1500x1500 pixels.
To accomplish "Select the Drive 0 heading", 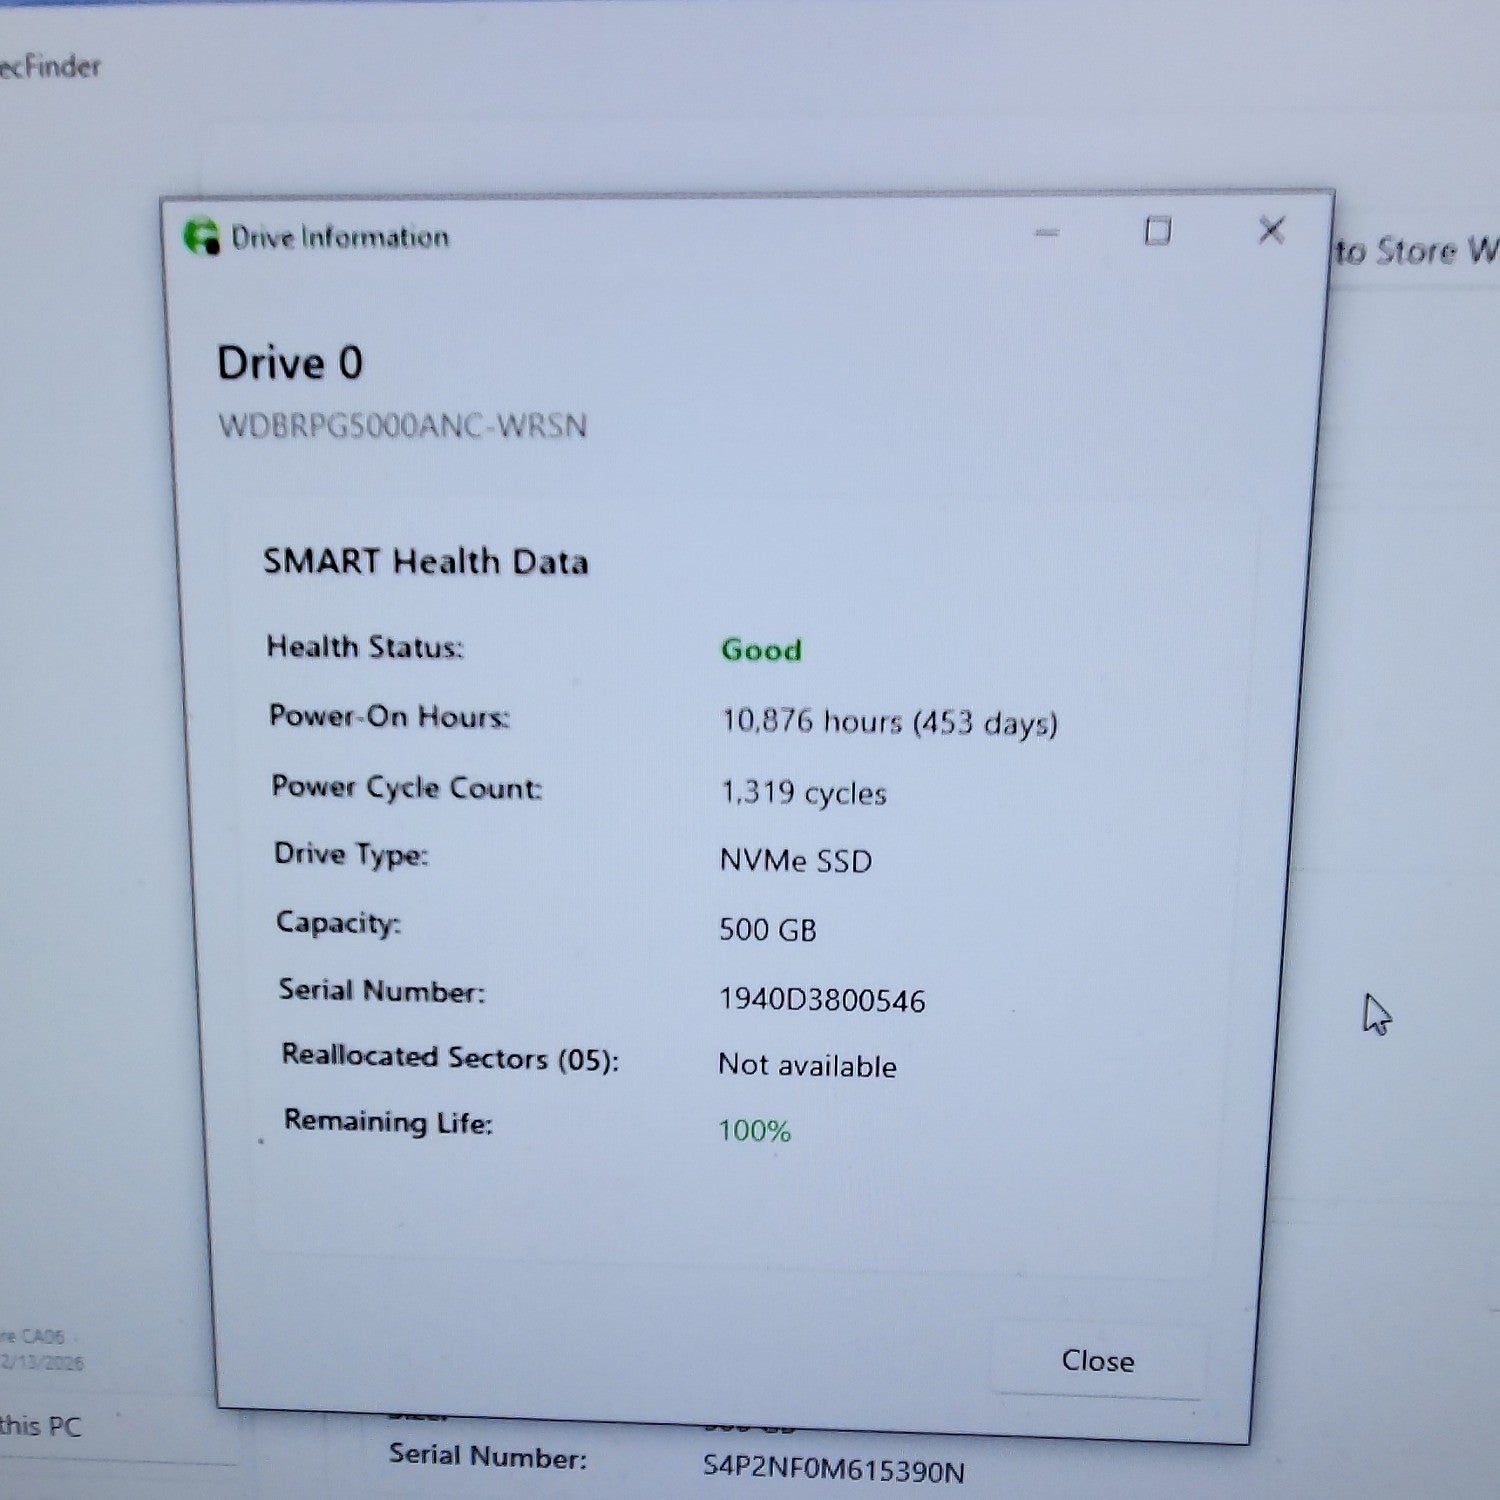I will click(290, 363).
